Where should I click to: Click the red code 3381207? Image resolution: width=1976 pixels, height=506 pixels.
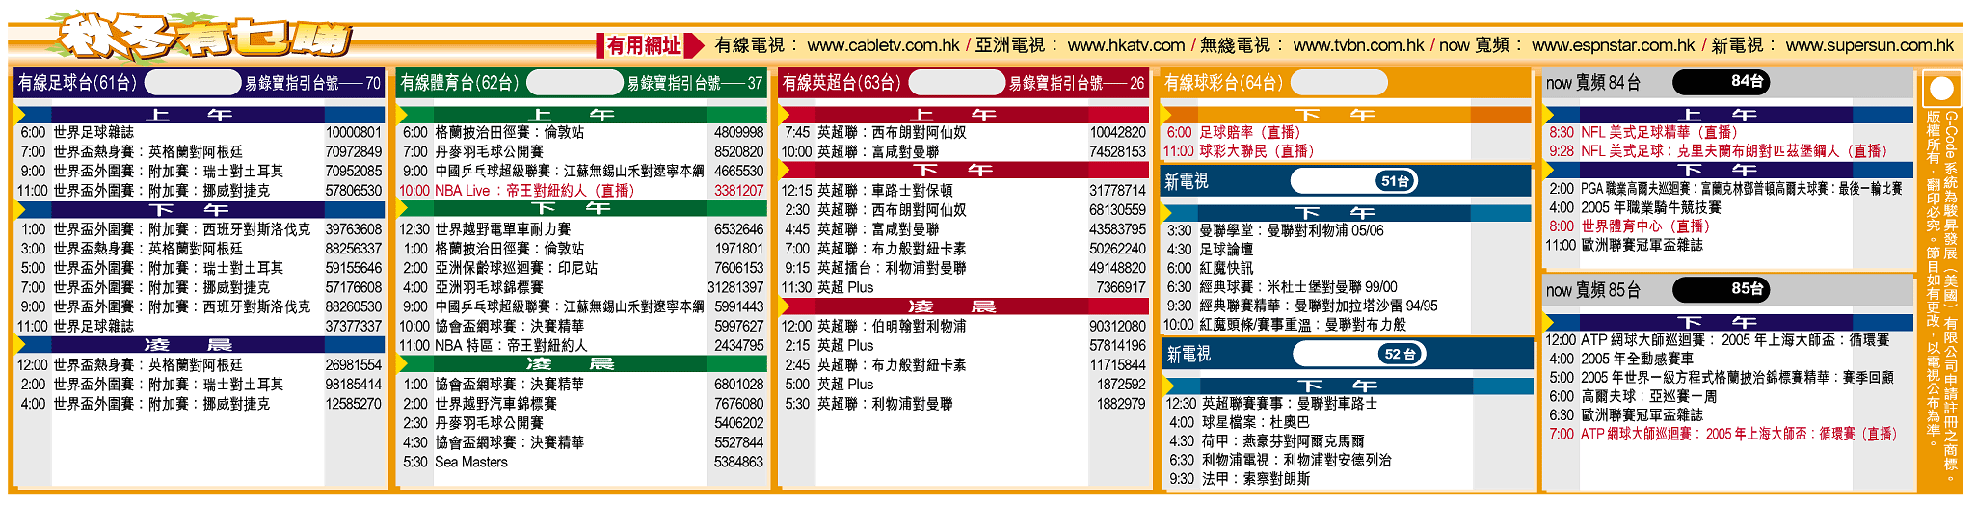[739, 190]
